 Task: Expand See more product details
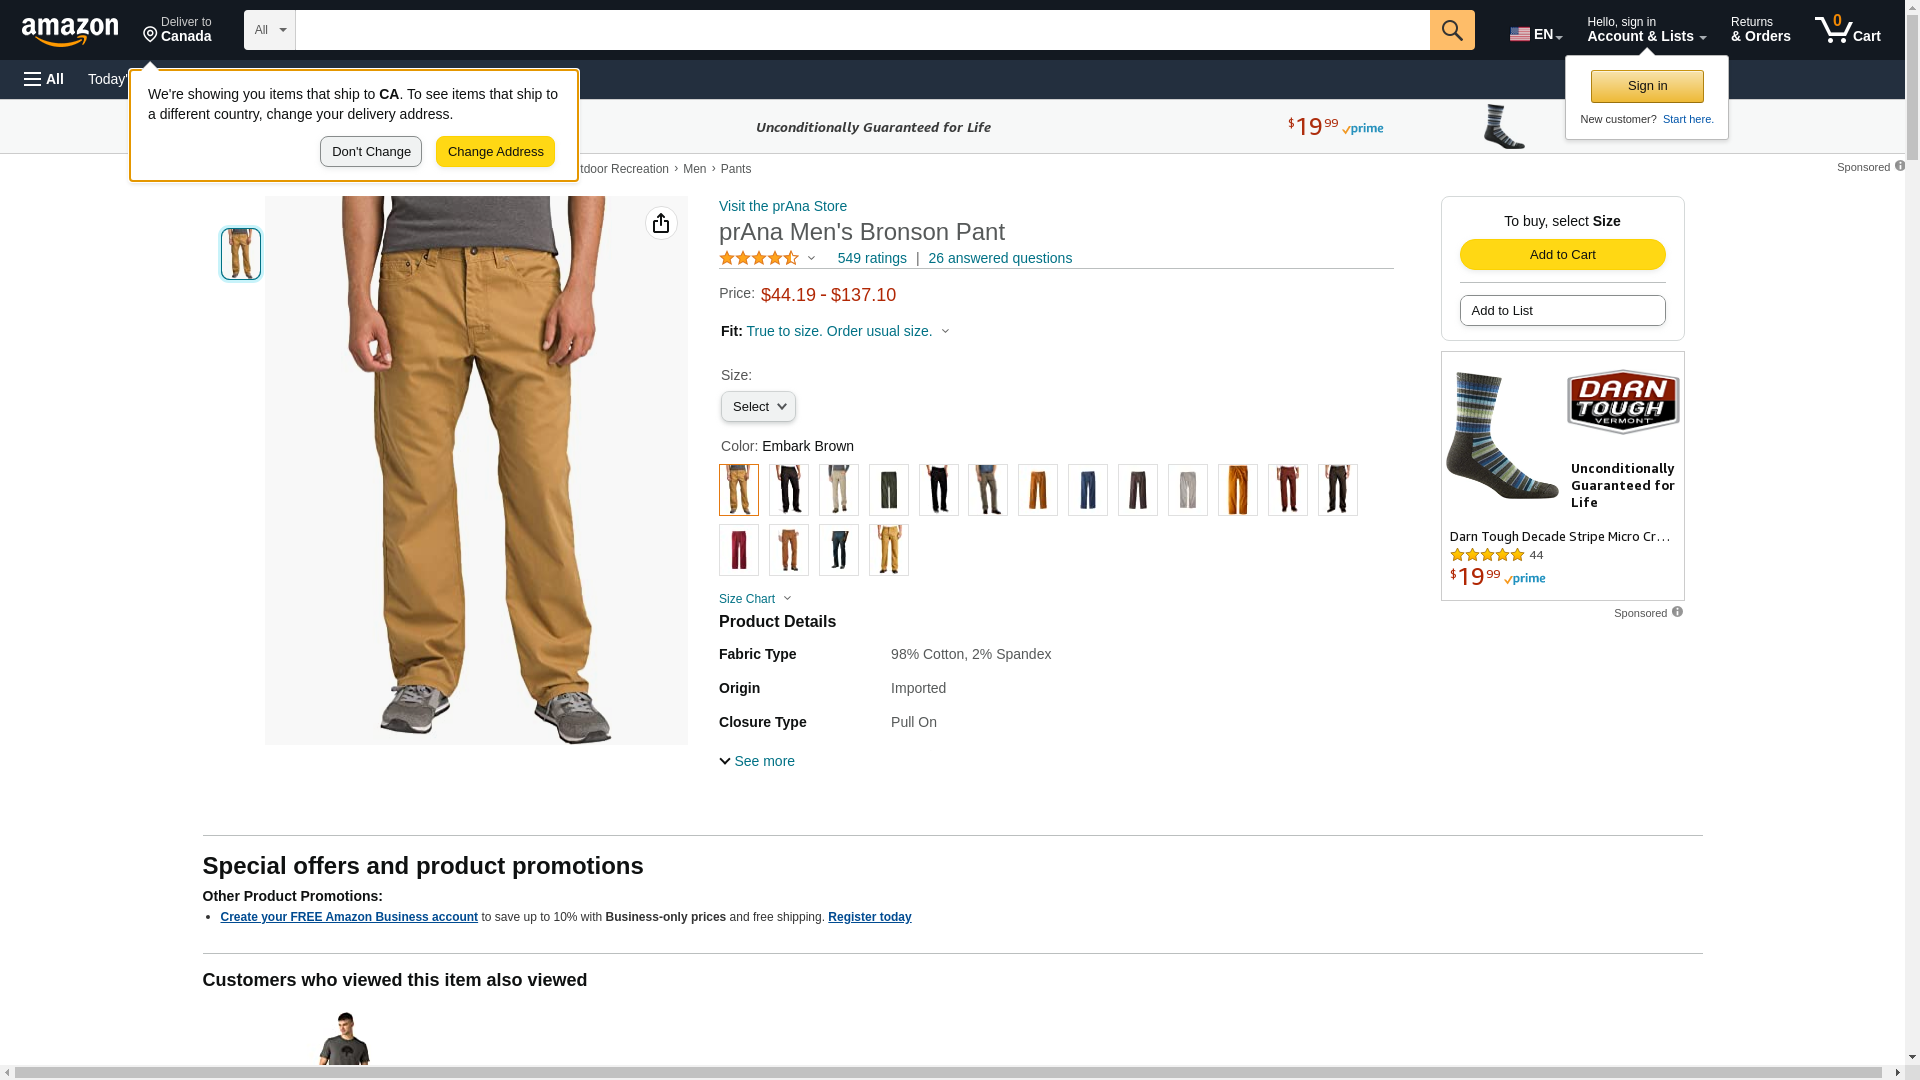point(757,761)
